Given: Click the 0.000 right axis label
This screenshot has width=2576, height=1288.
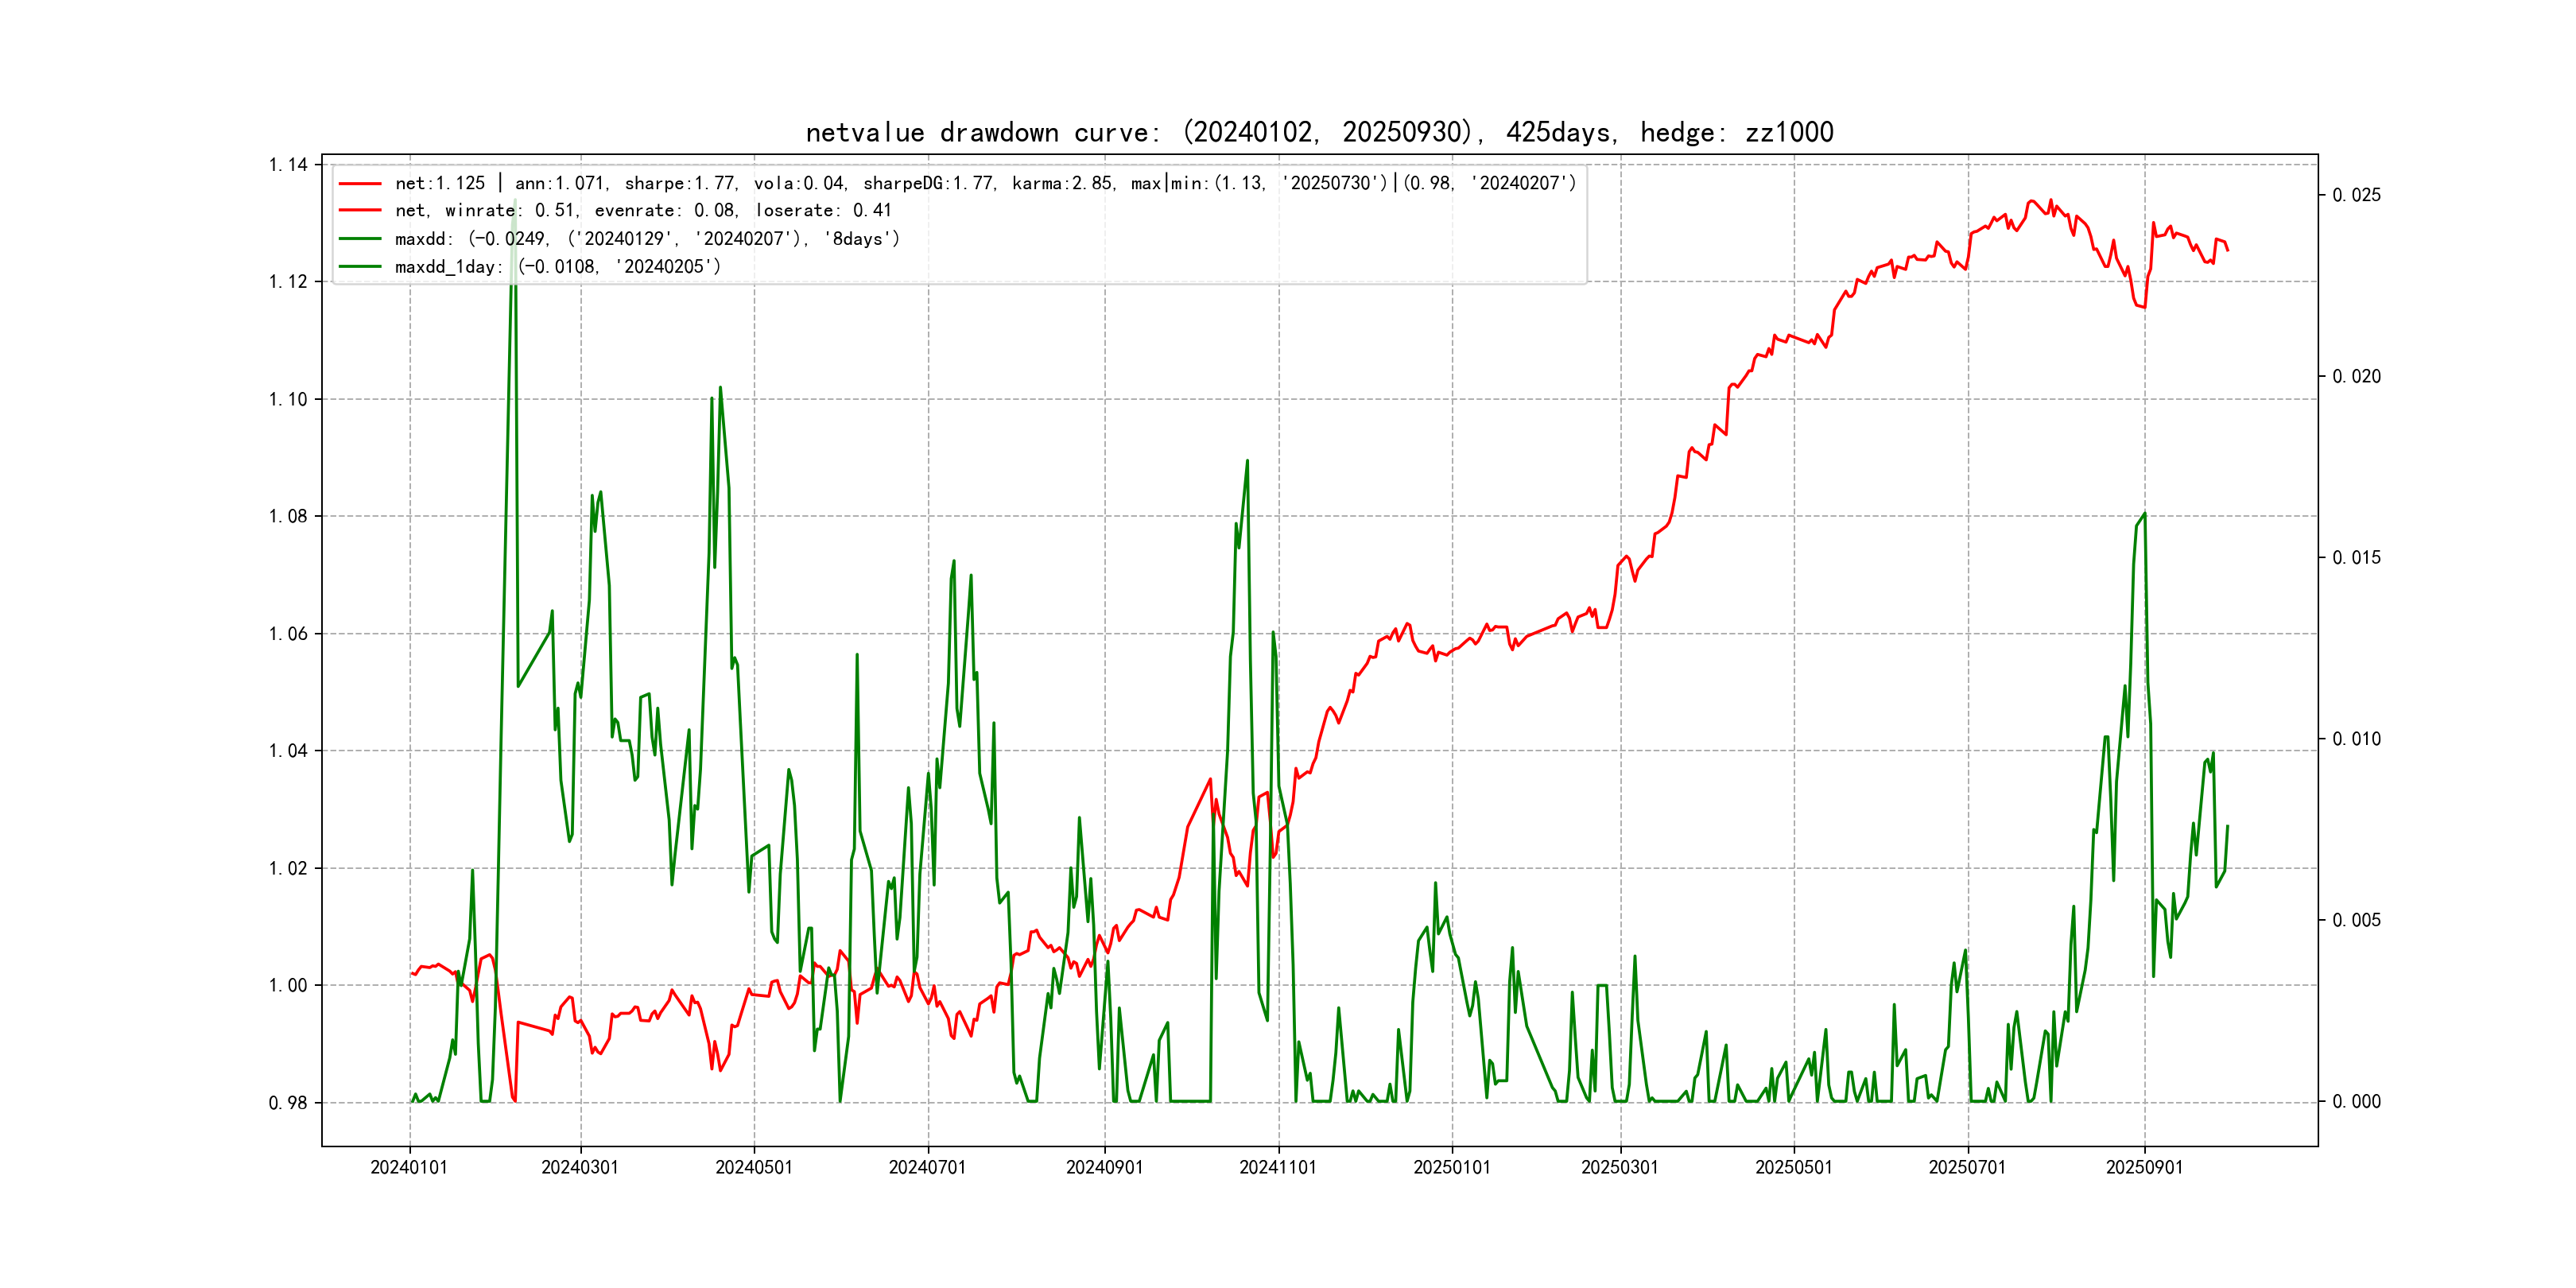Looking at the screenshot, I should point(2357,1102).
